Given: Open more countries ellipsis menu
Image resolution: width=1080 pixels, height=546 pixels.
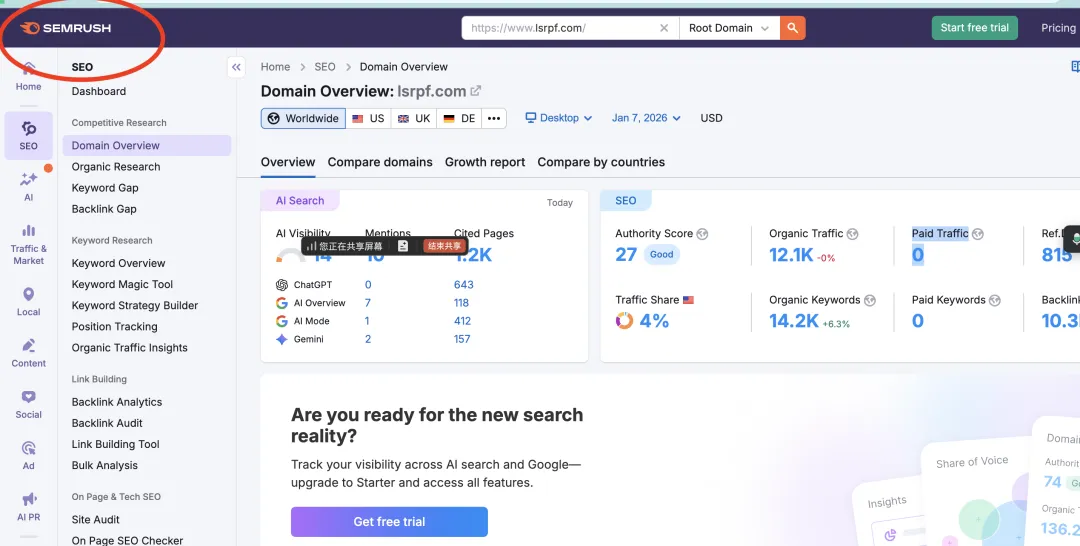Looking at the screenshot, I should pos(494,118).
